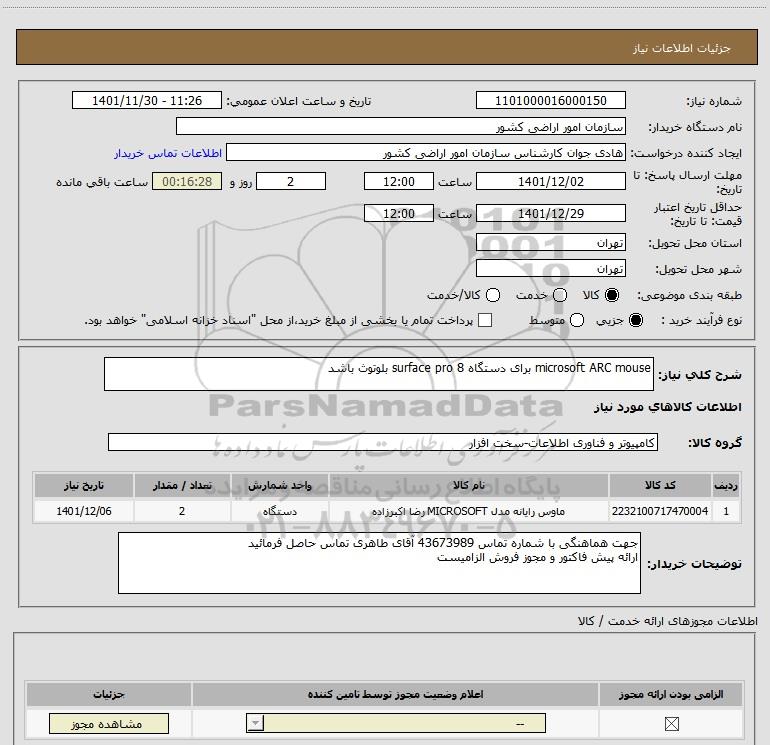Click the response deadline time field
This screenshot has height=745, width=770.
coord(399,181)
